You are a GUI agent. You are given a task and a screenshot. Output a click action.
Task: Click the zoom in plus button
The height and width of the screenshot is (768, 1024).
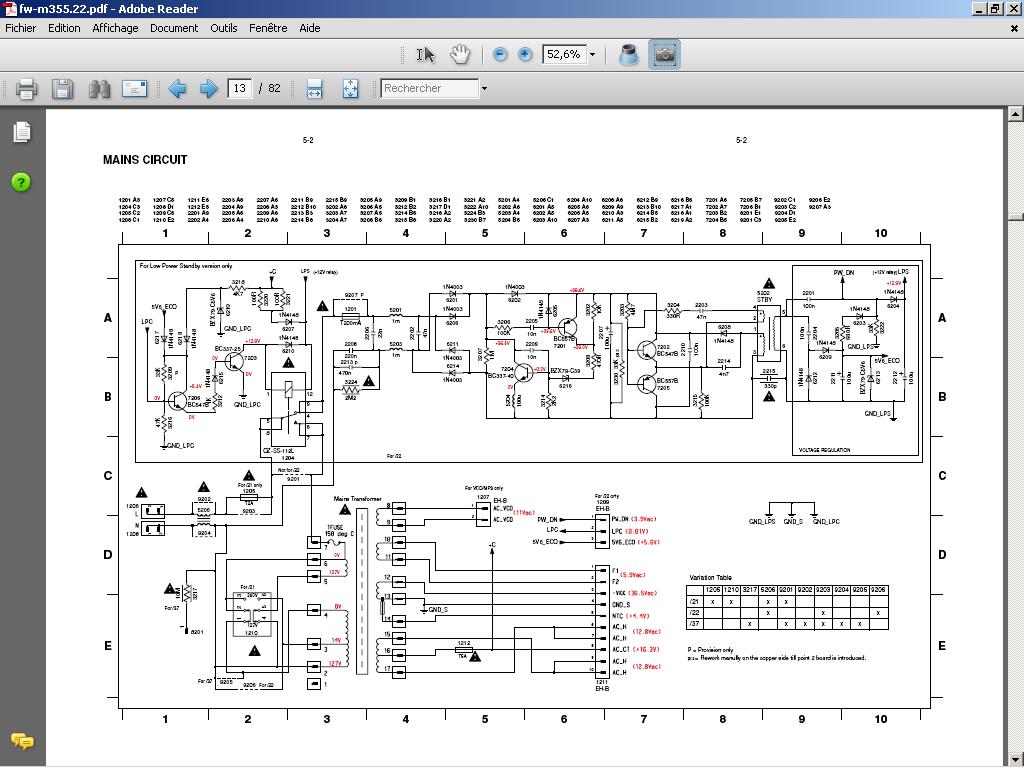pyautogui.click(x=524, y=54)
